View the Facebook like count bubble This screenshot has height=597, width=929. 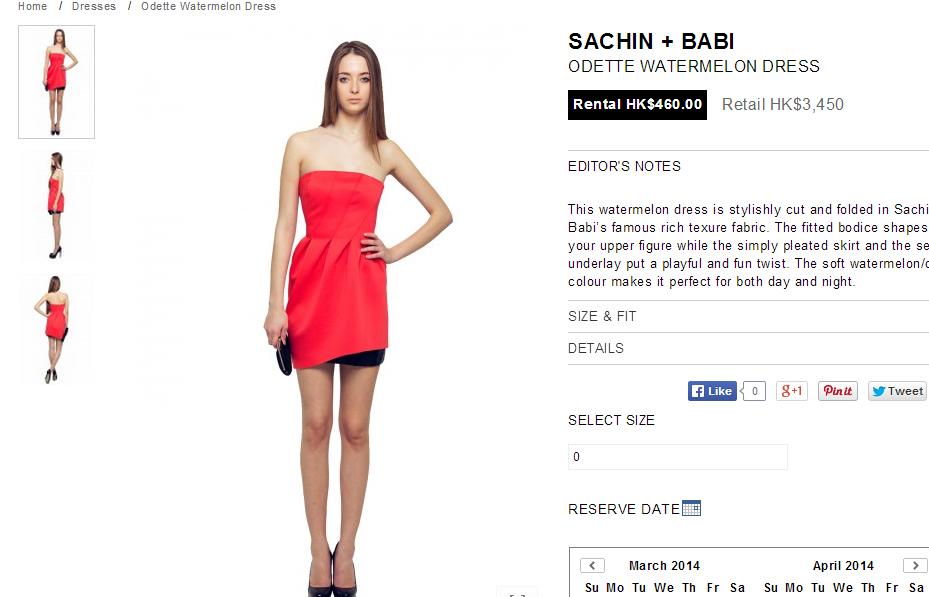tap(754, 391)
